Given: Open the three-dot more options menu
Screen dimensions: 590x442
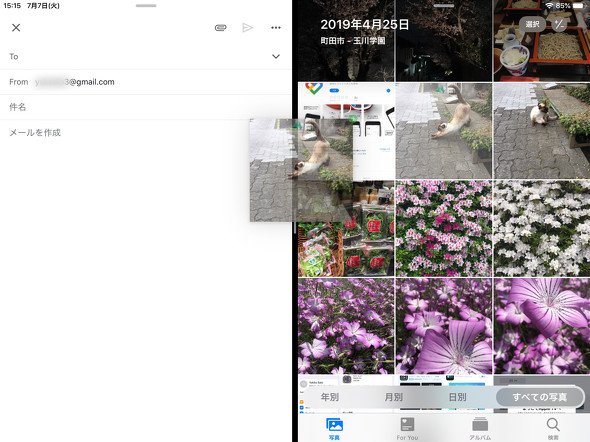Looking at the screenshot, I should click(x=276, y=27).
